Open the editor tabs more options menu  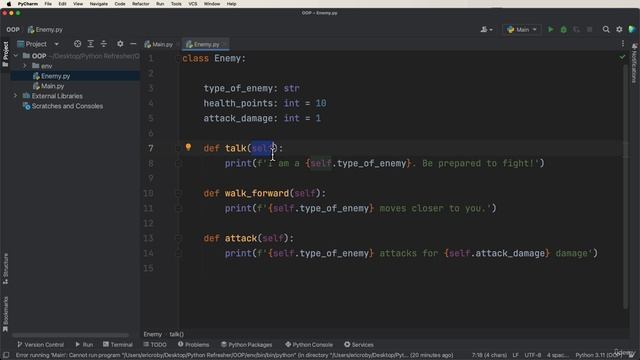click(623, 44)
